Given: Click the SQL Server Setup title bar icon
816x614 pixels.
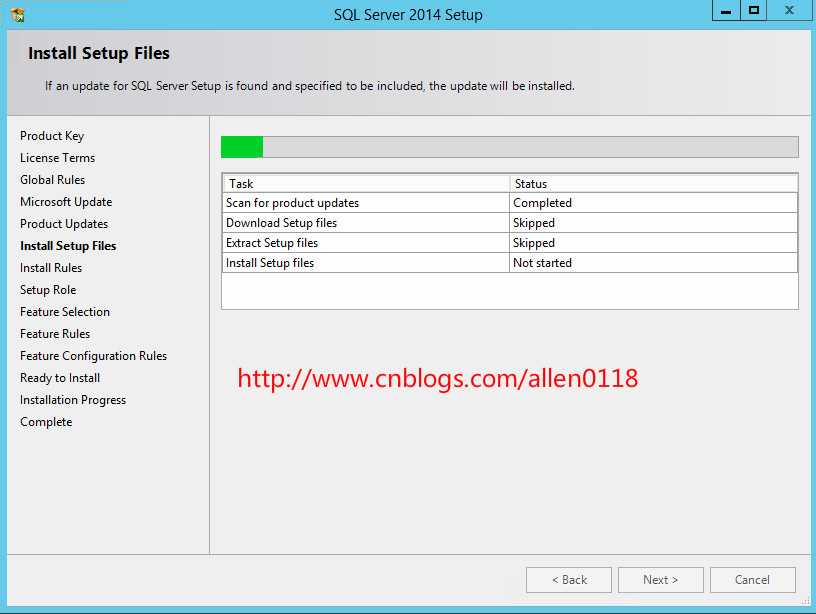Looking at the screenshot, I should click(x=18, y=15).
